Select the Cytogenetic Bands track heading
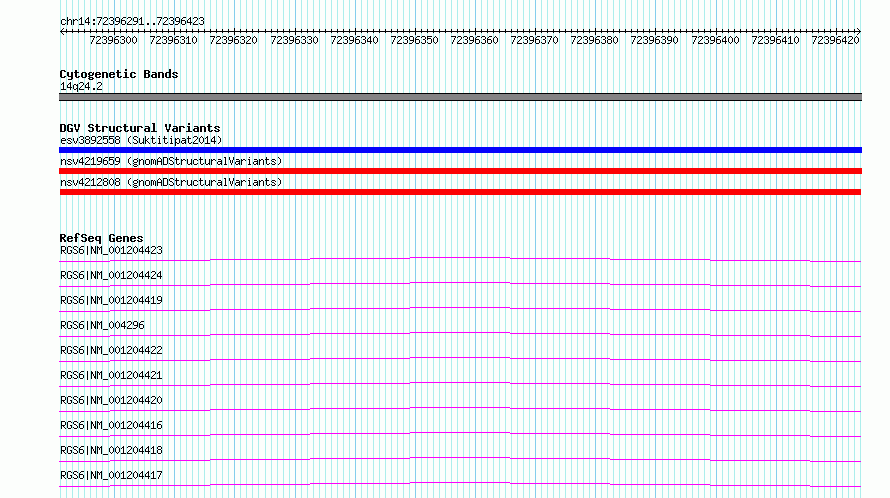890x498 pixels. tap(119, 74)
